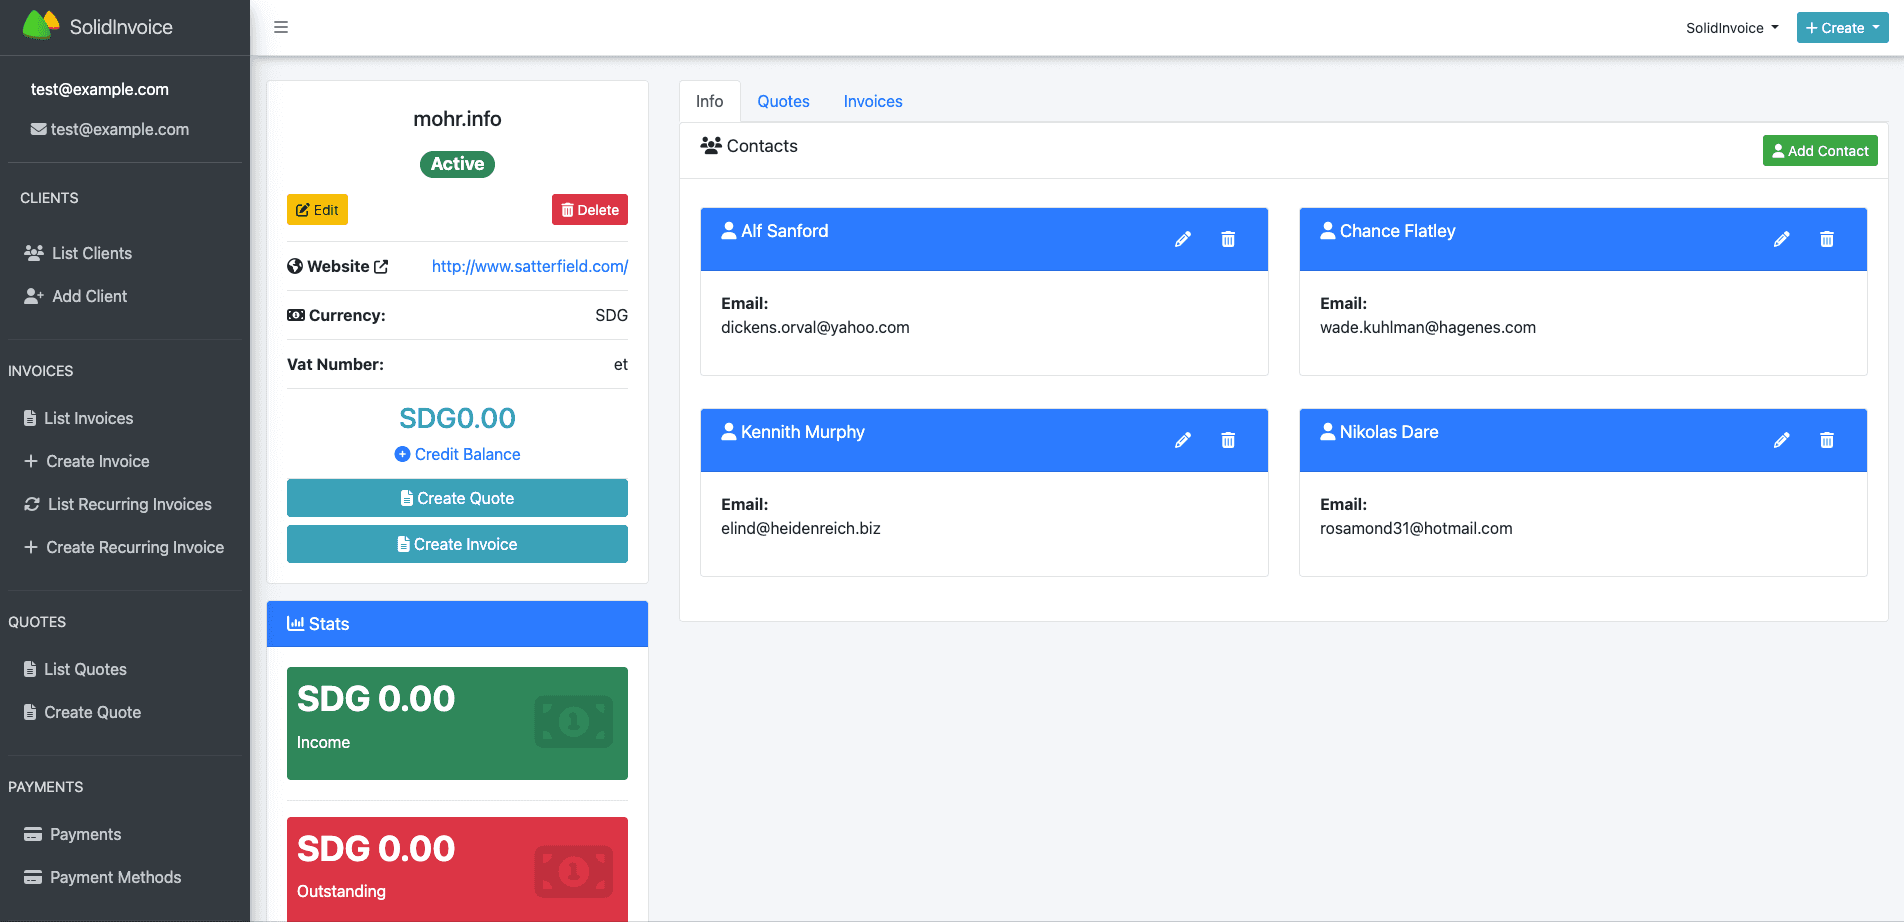
Task: Switch to the Quotes tab
Action: click(x=783, y=101)
